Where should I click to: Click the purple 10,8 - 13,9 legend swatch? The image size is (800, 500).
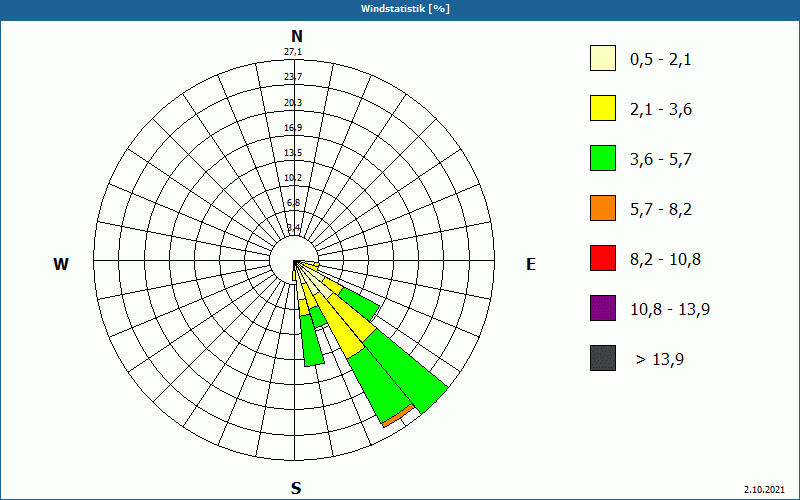603,308
